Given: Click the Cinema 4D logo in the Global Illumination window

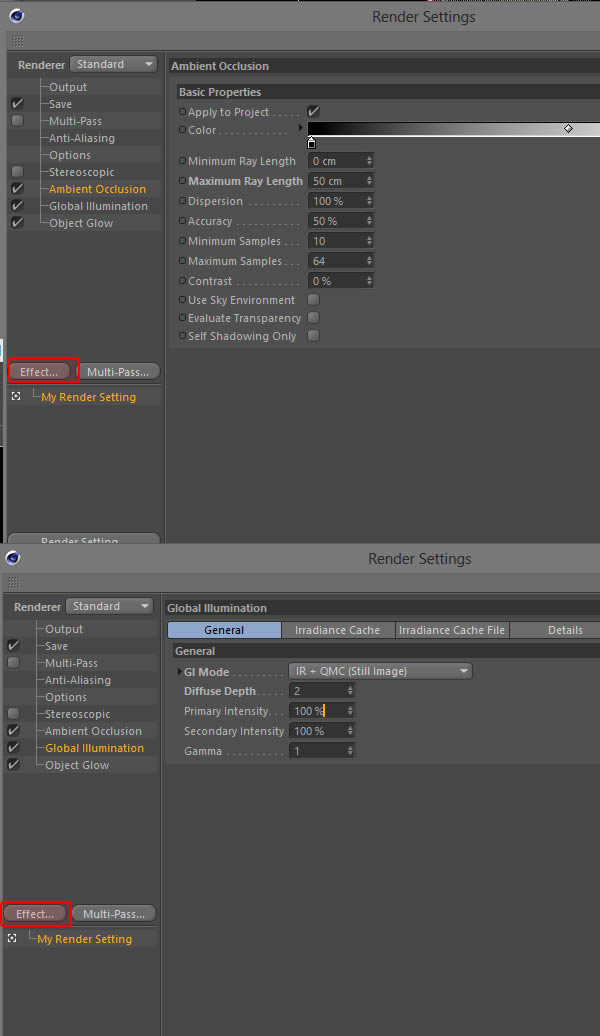Looking at the screenshot, I should (13, 558).
